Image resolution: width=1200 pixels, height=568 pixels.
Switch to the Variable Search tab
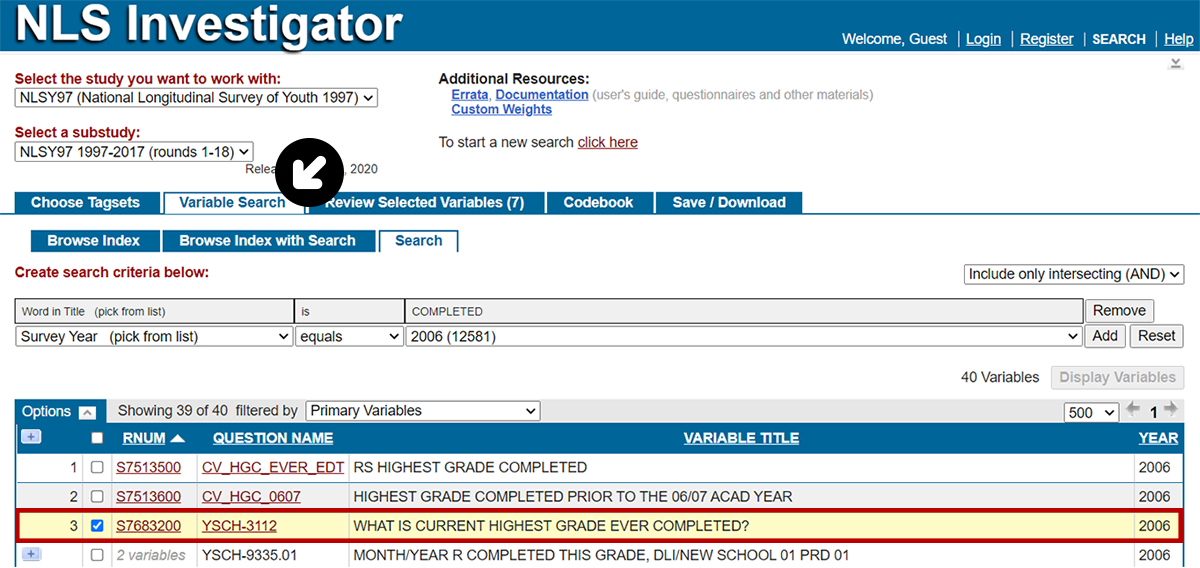tap(232, 203)
